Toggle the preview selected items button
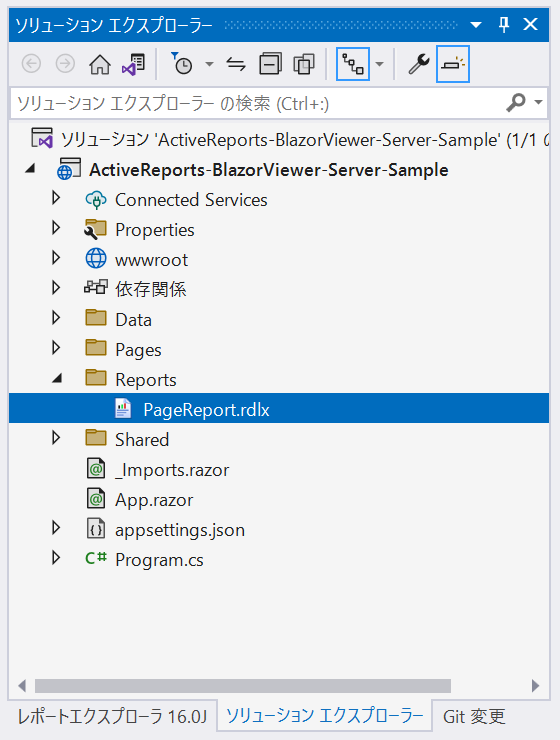This screenshot has height=740, width=560. pyautogui.click(x=452, y=64)
